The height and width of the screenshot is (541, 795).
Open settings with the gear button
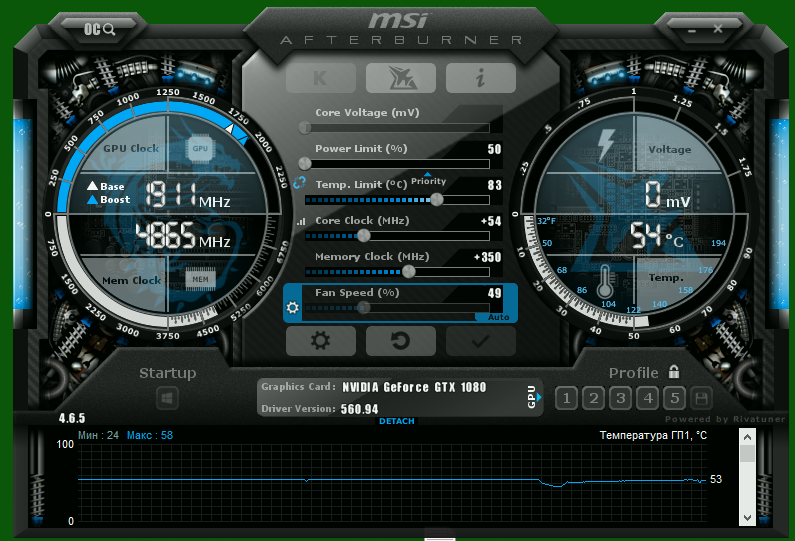[x=320, y=341]
